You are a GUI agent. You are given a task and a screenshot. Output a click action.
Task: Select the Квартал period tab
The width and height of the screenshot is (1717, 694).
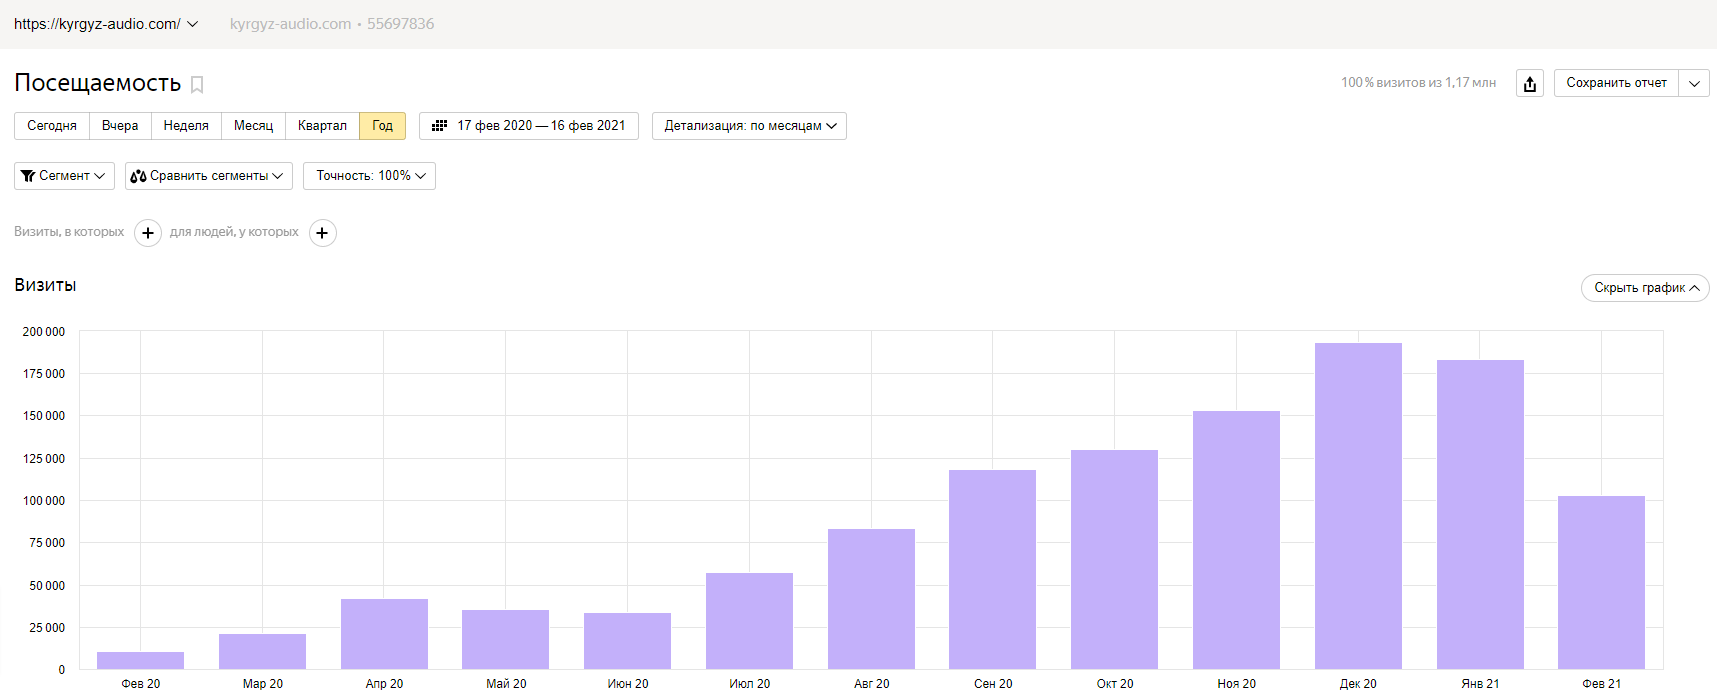coord(322,126)
